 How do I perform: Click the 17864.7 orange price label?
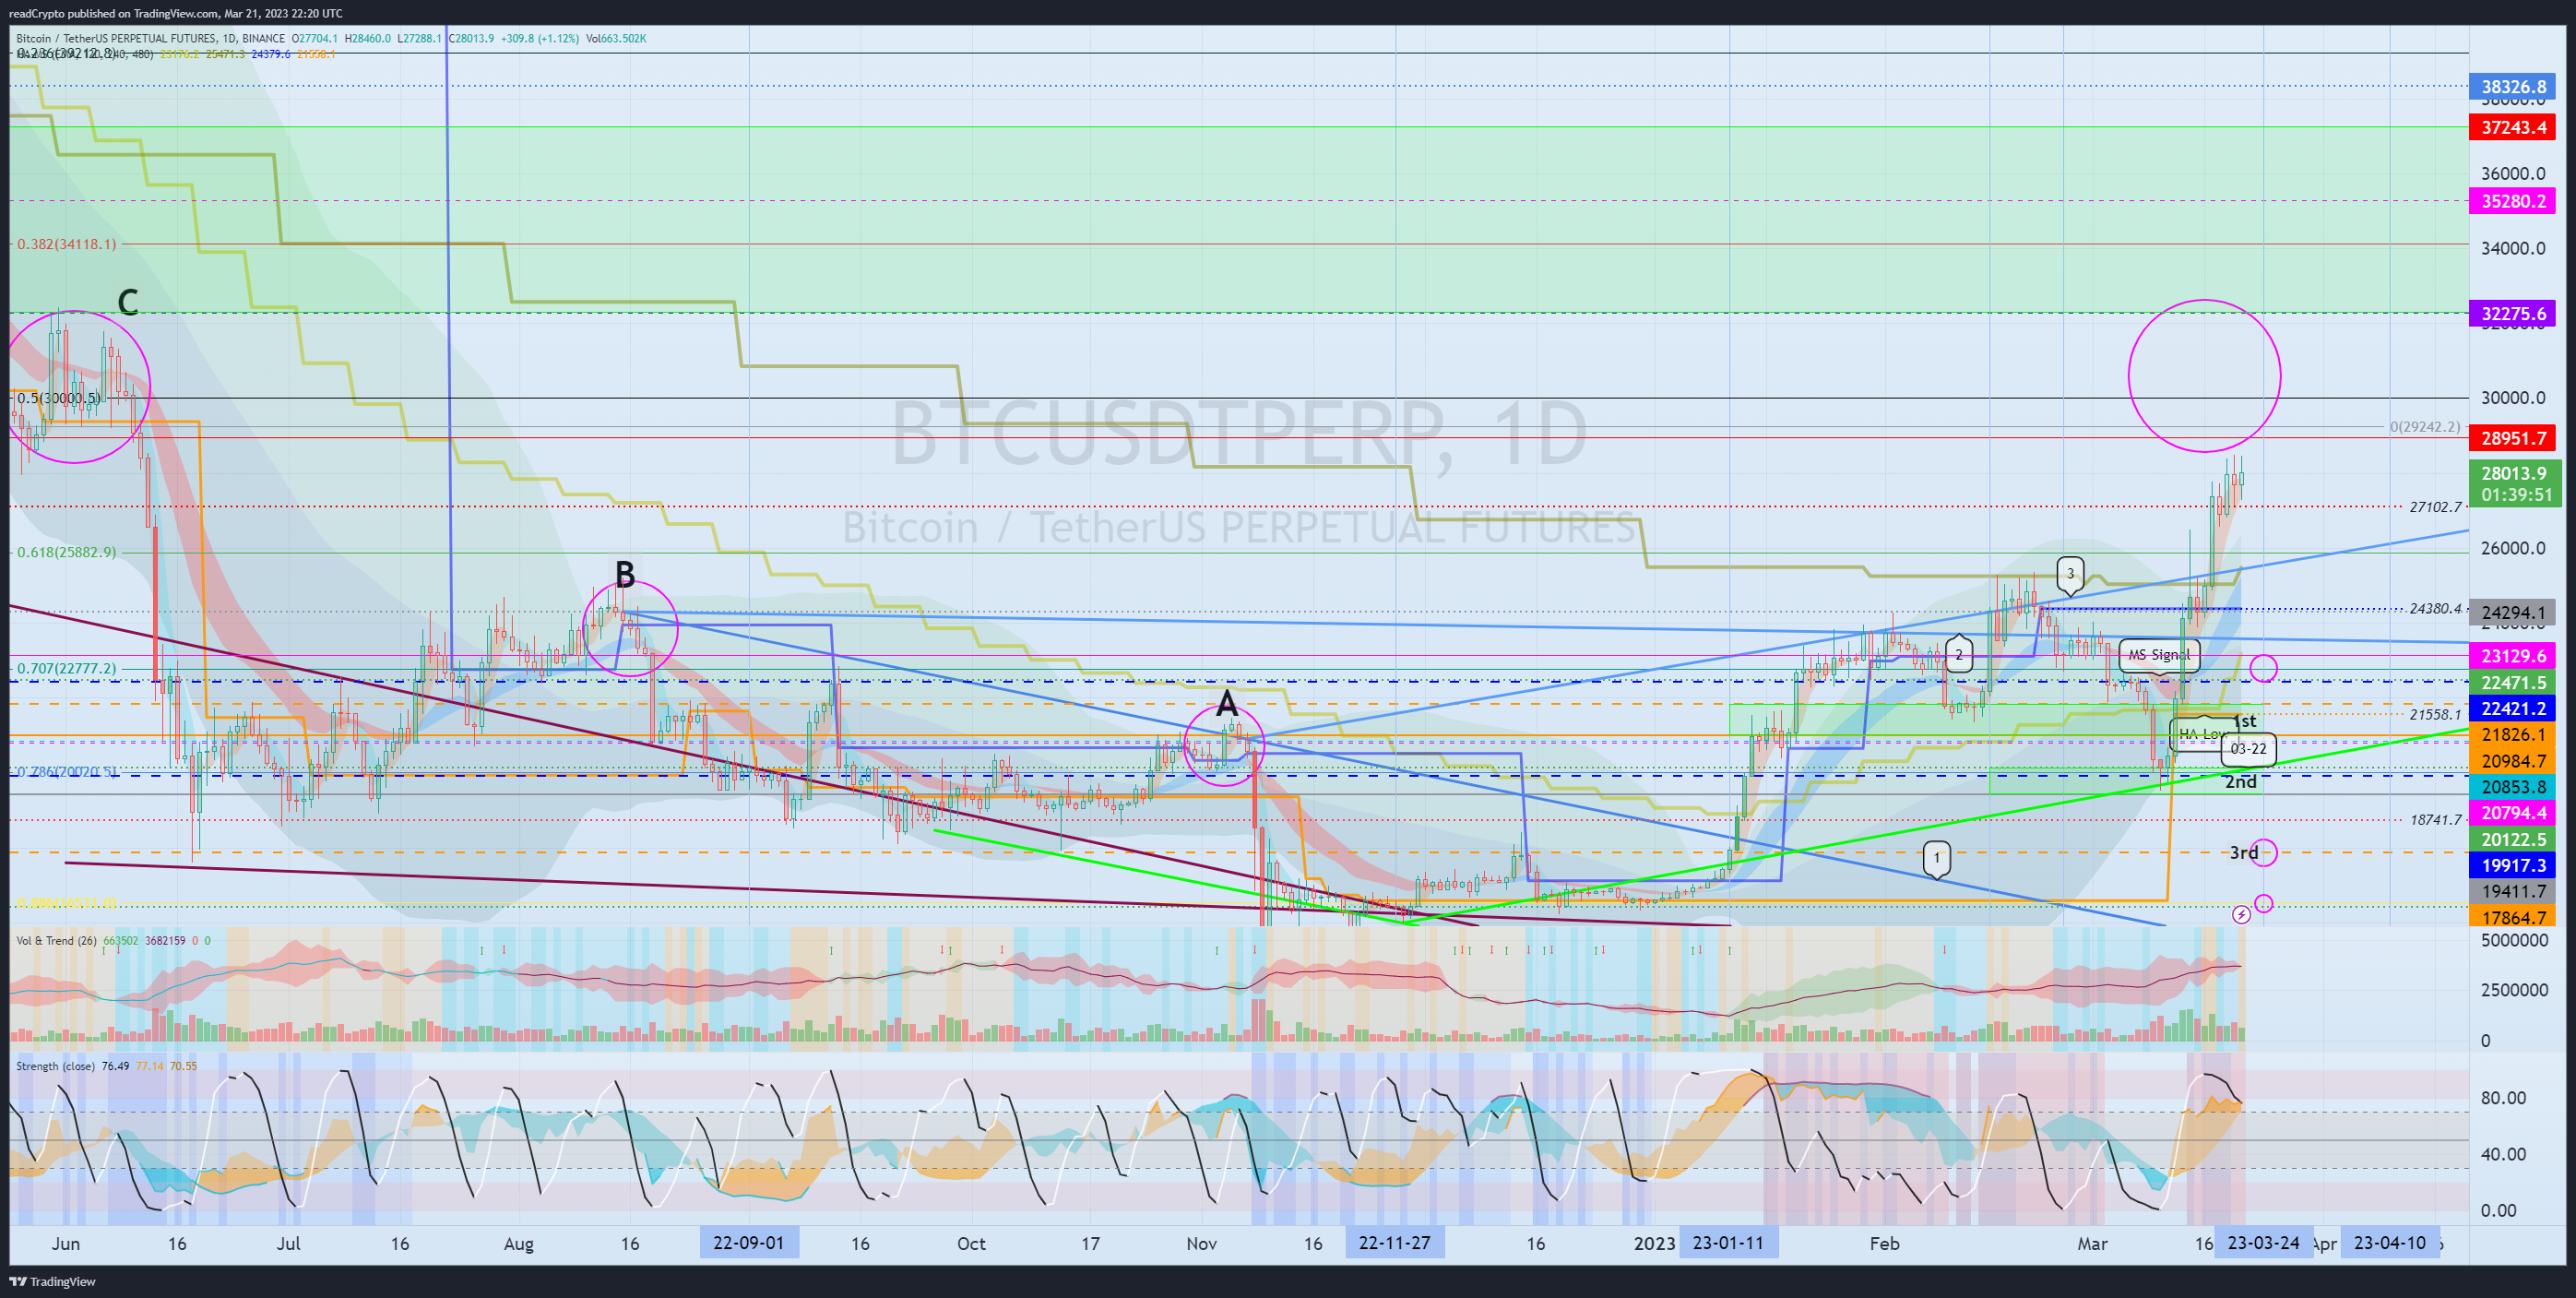tap(2512, 917)
